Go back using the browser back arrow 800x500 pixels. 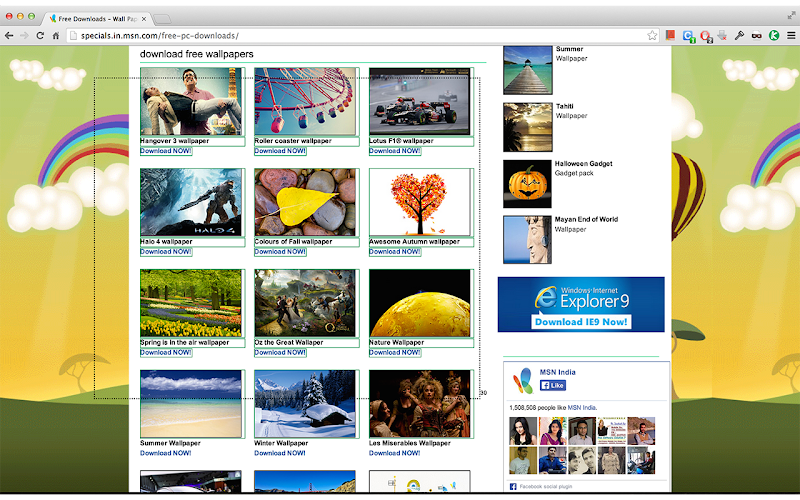click(x=9, y=35)
